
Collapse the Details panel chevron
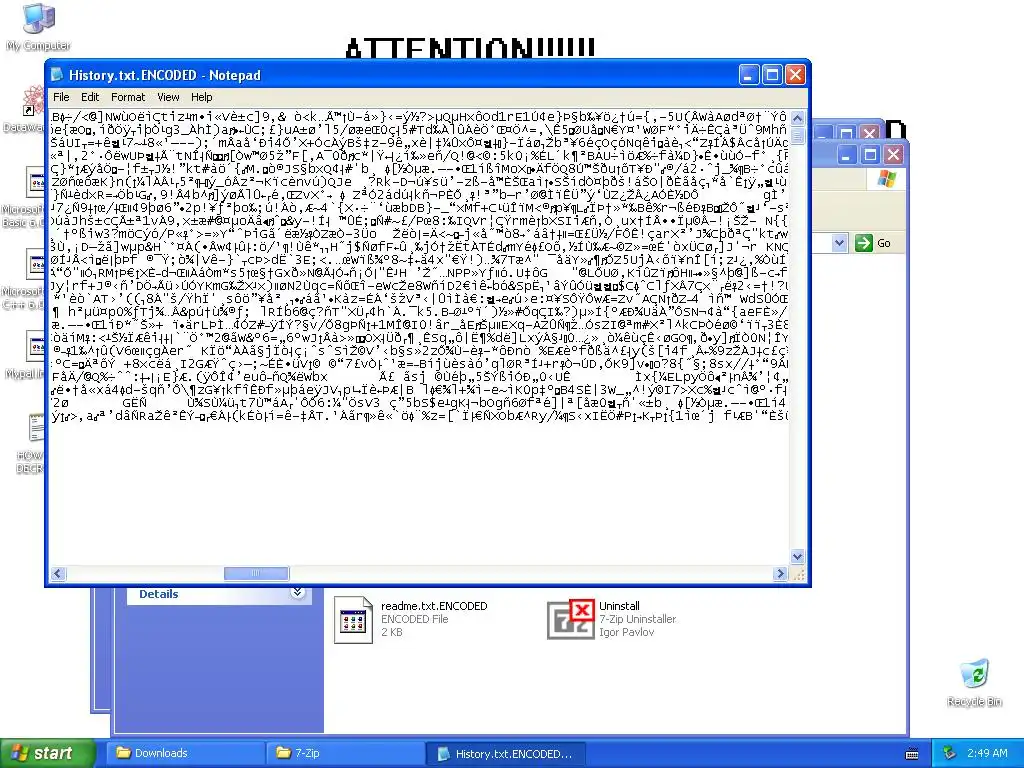click(x=297, y=592)
